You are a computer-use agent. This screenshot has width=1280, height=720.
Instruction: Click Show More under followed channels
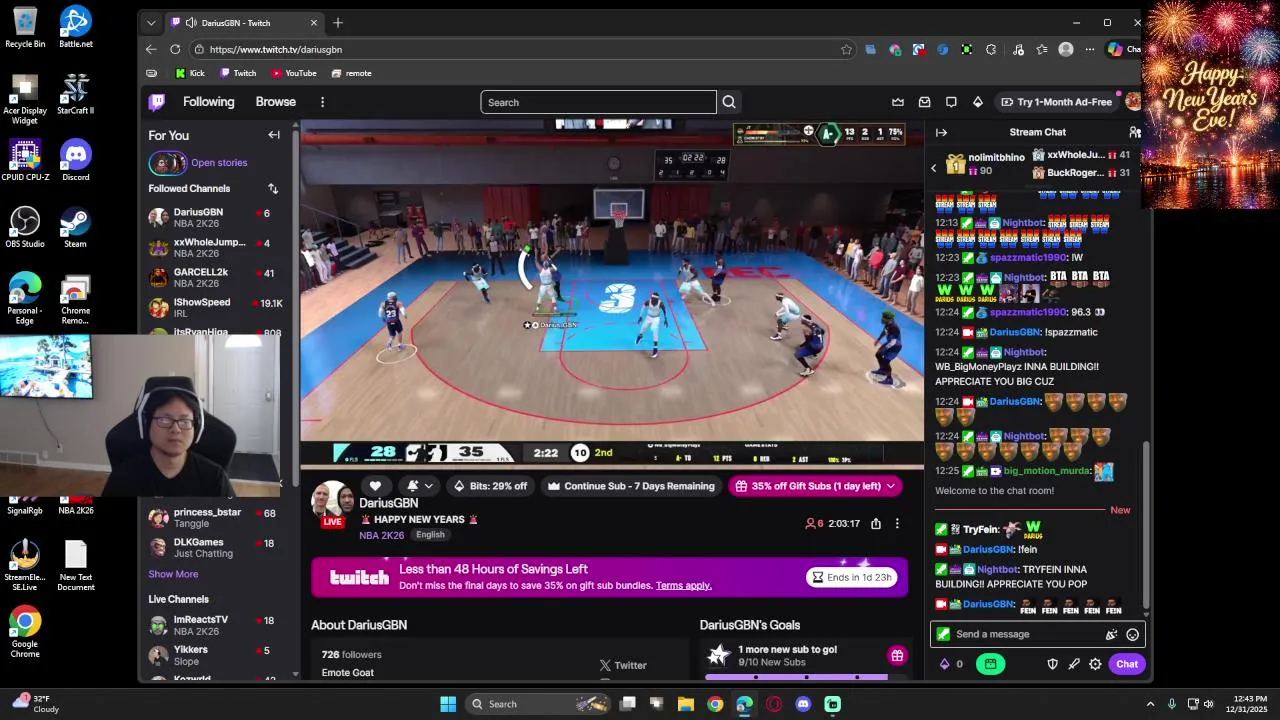(x=173, y=574)
